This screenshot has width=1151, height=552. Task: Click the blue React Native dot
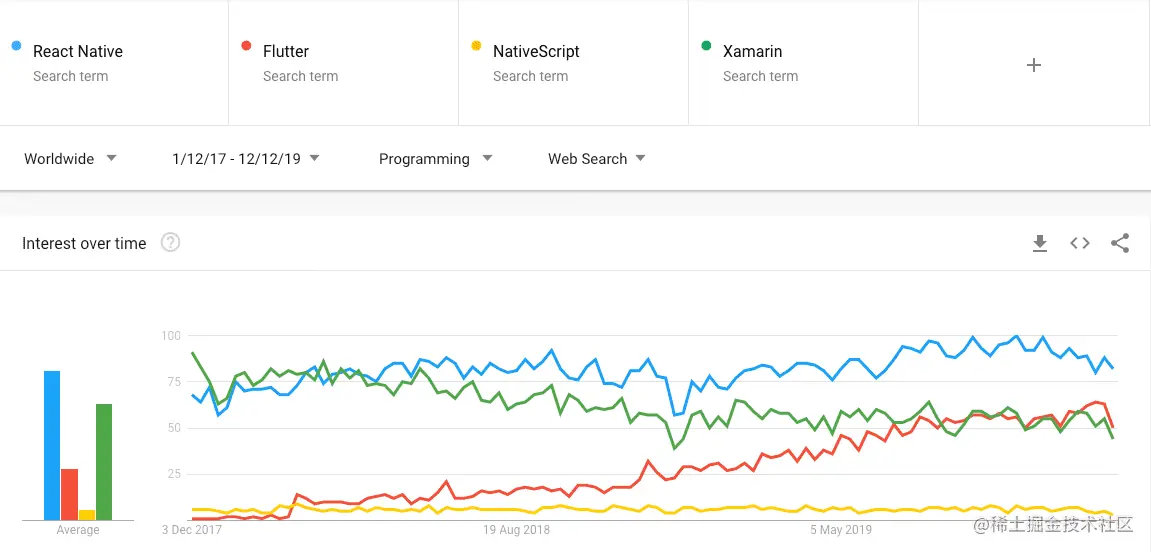[16, 46]
